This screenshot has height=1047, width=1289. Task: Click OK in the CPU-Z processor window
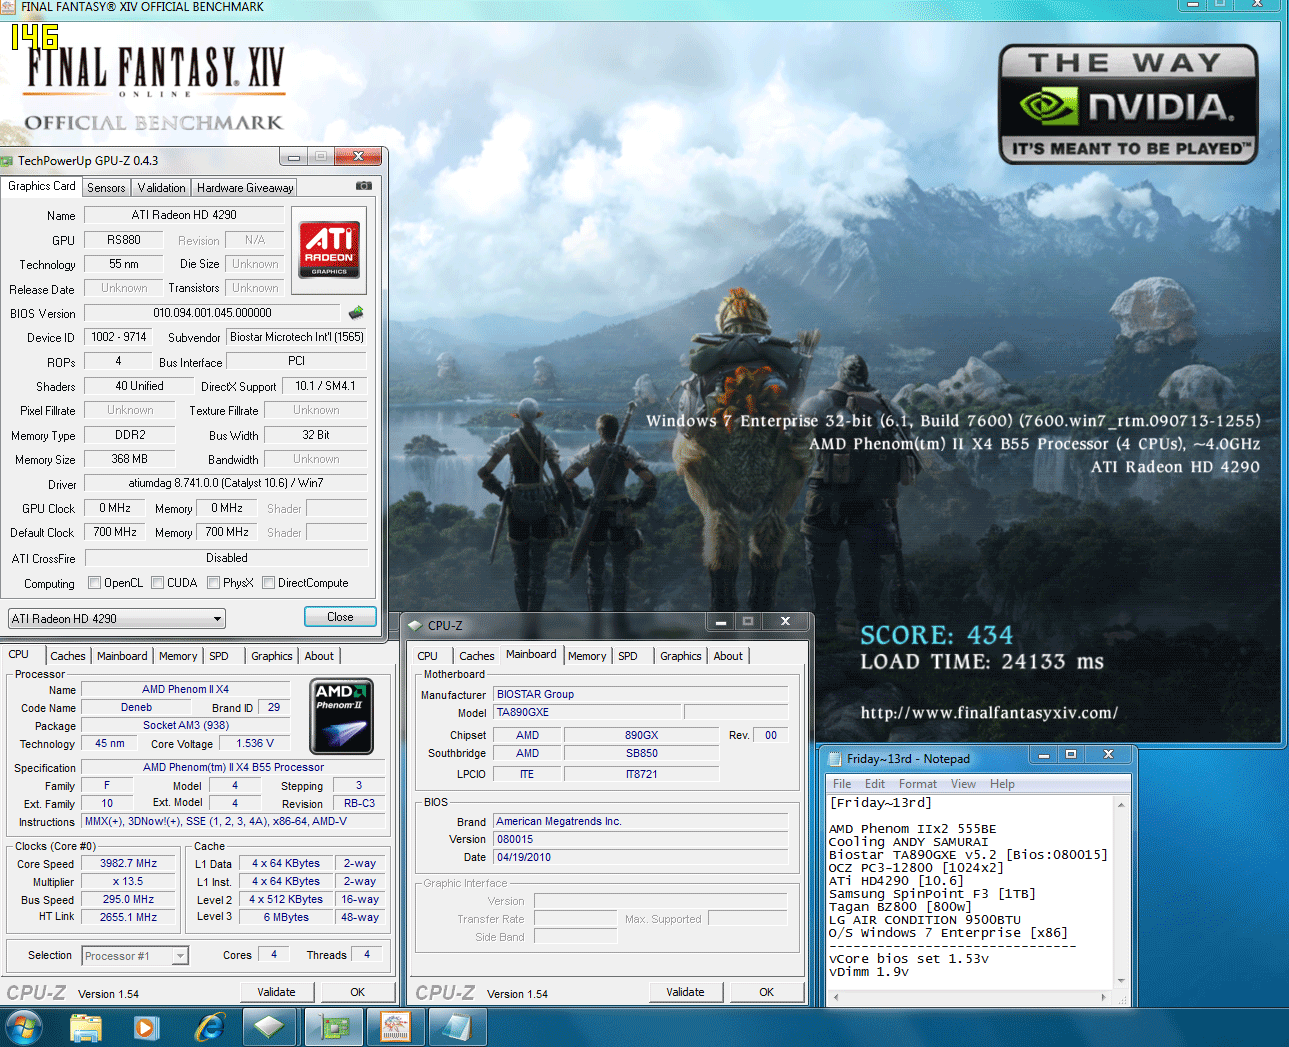click(358, 992)
